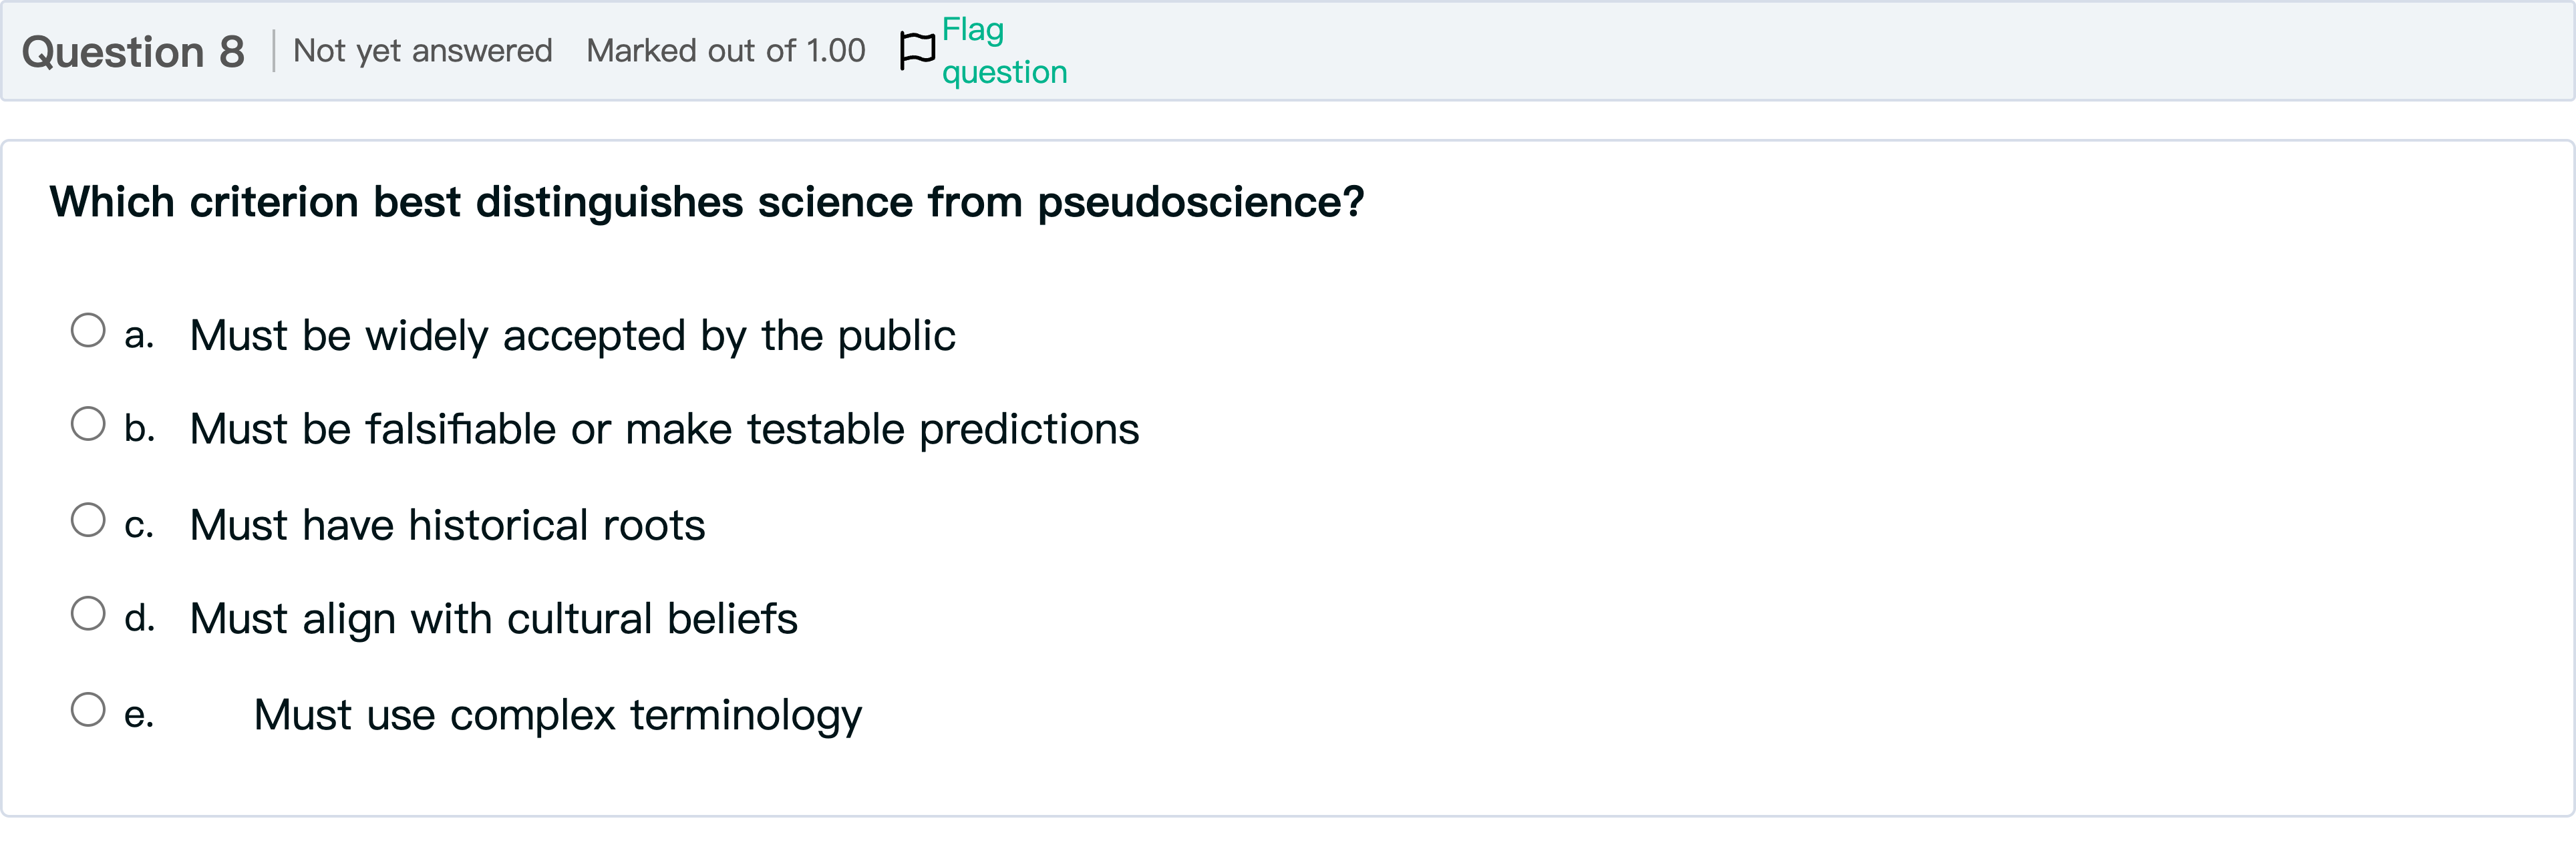This screenshot has height=855, width=2576.
Task: Choose the radio circle for option b
Action: [88, 424]
